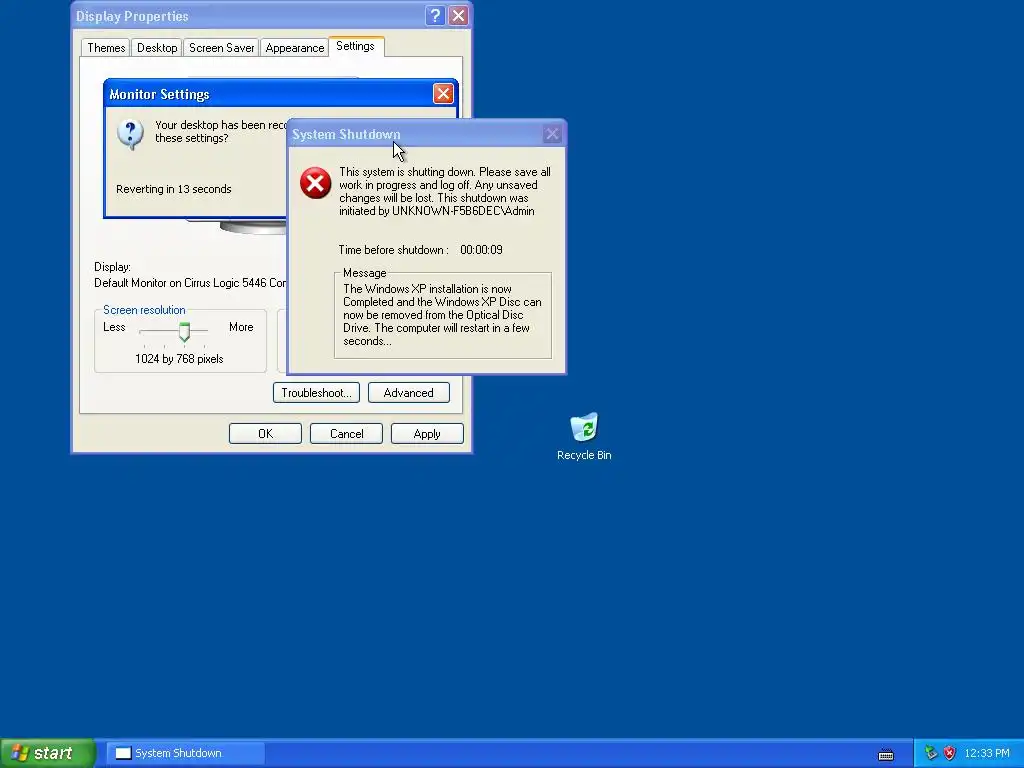Switch to the Desktop tab
Viewport: 1024px width, 768px height.
157,48
